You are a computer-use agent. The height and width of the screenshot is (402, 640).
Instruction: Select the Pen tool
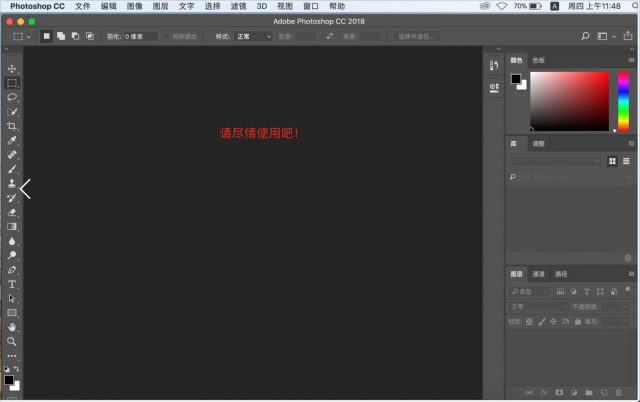click(12, 270)
